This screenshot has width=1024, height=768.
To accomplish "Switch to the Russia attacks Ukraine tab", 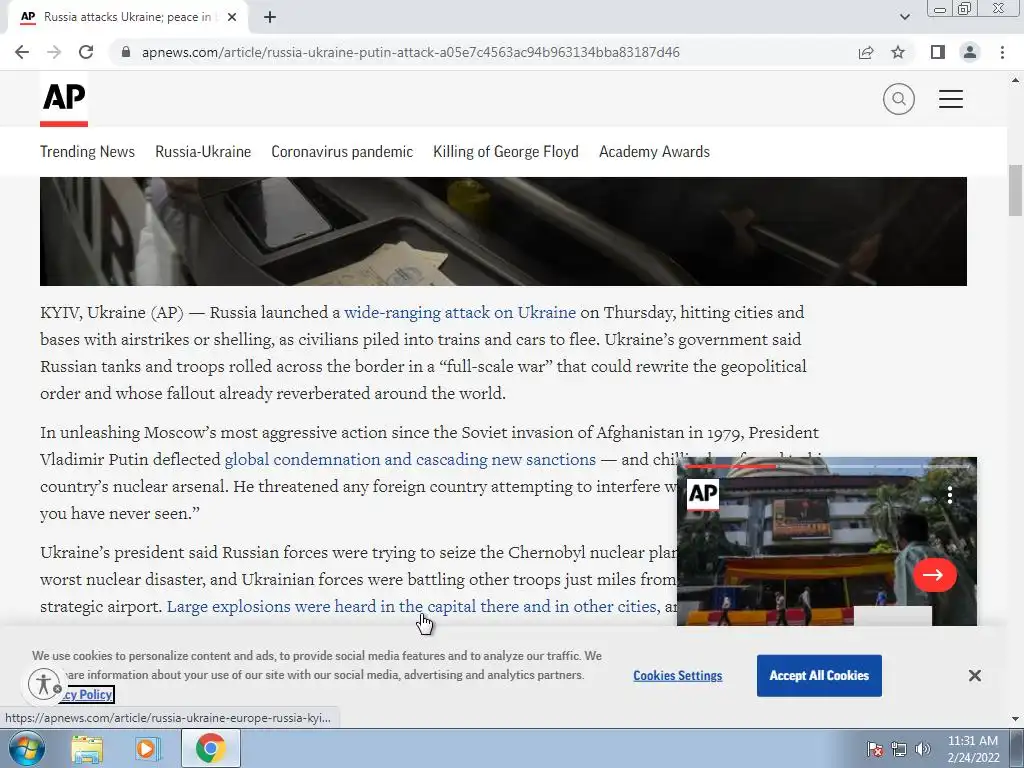I will coord(127,17).
